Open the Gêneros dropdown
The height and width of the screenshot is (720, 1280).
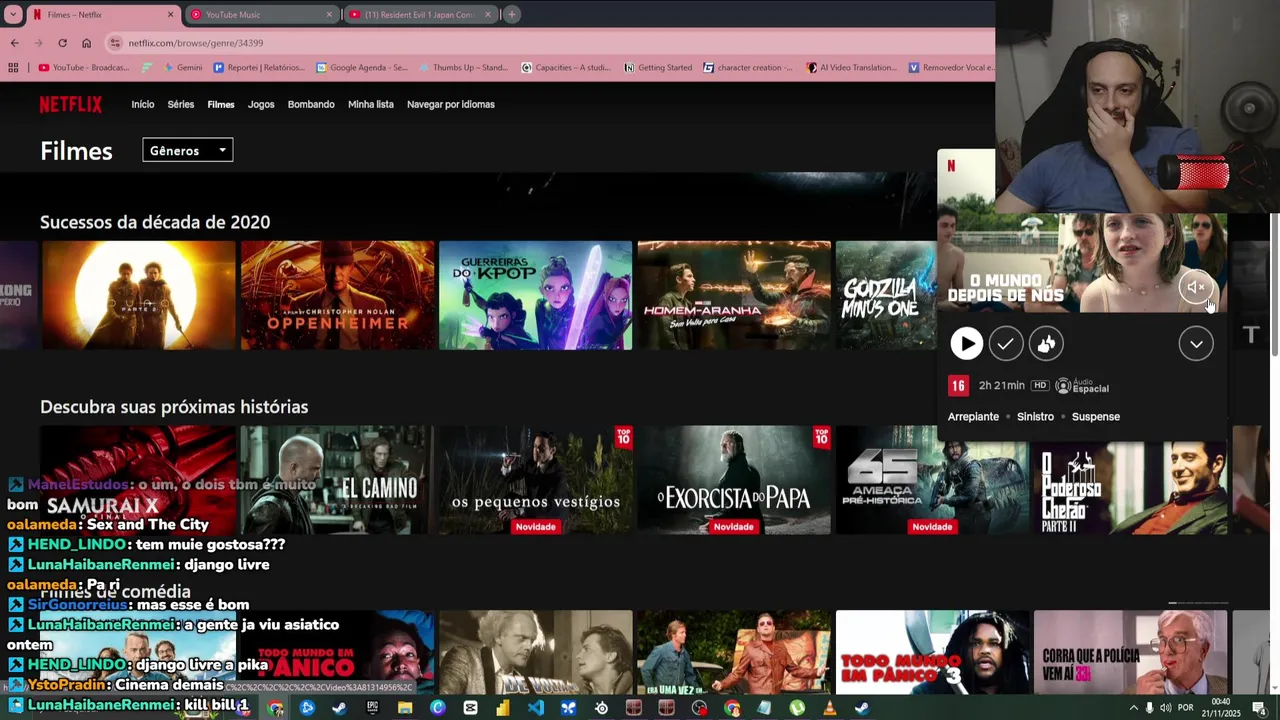188,150
